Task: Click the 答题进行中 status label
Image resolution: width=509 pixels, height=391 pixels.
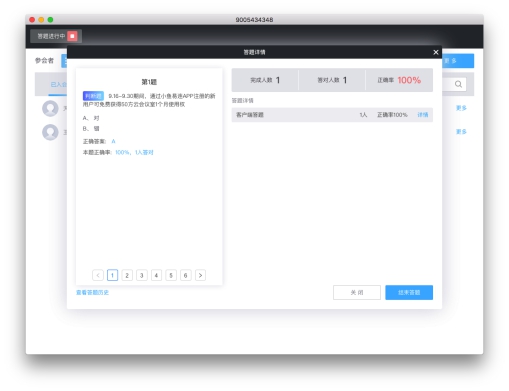Action: 51,36
